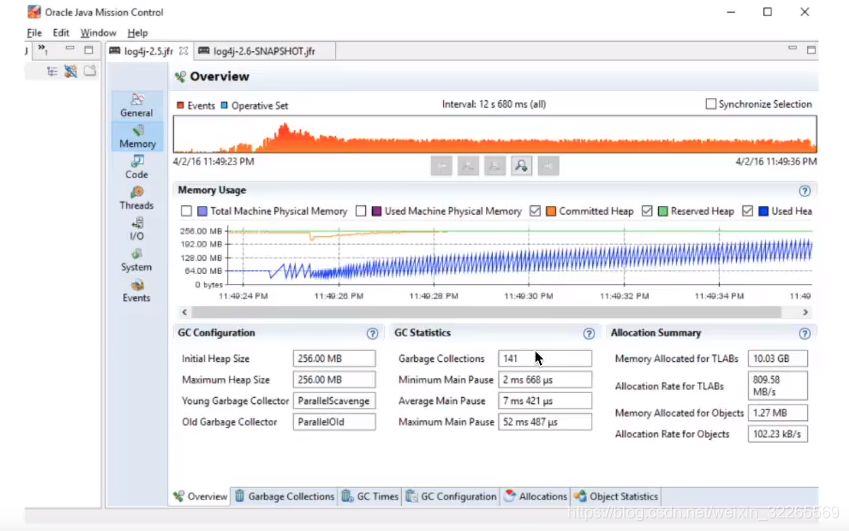849x531 pixels.
Task: Open the System tab group
Action: pyautogui.click(x=136, y=260)
